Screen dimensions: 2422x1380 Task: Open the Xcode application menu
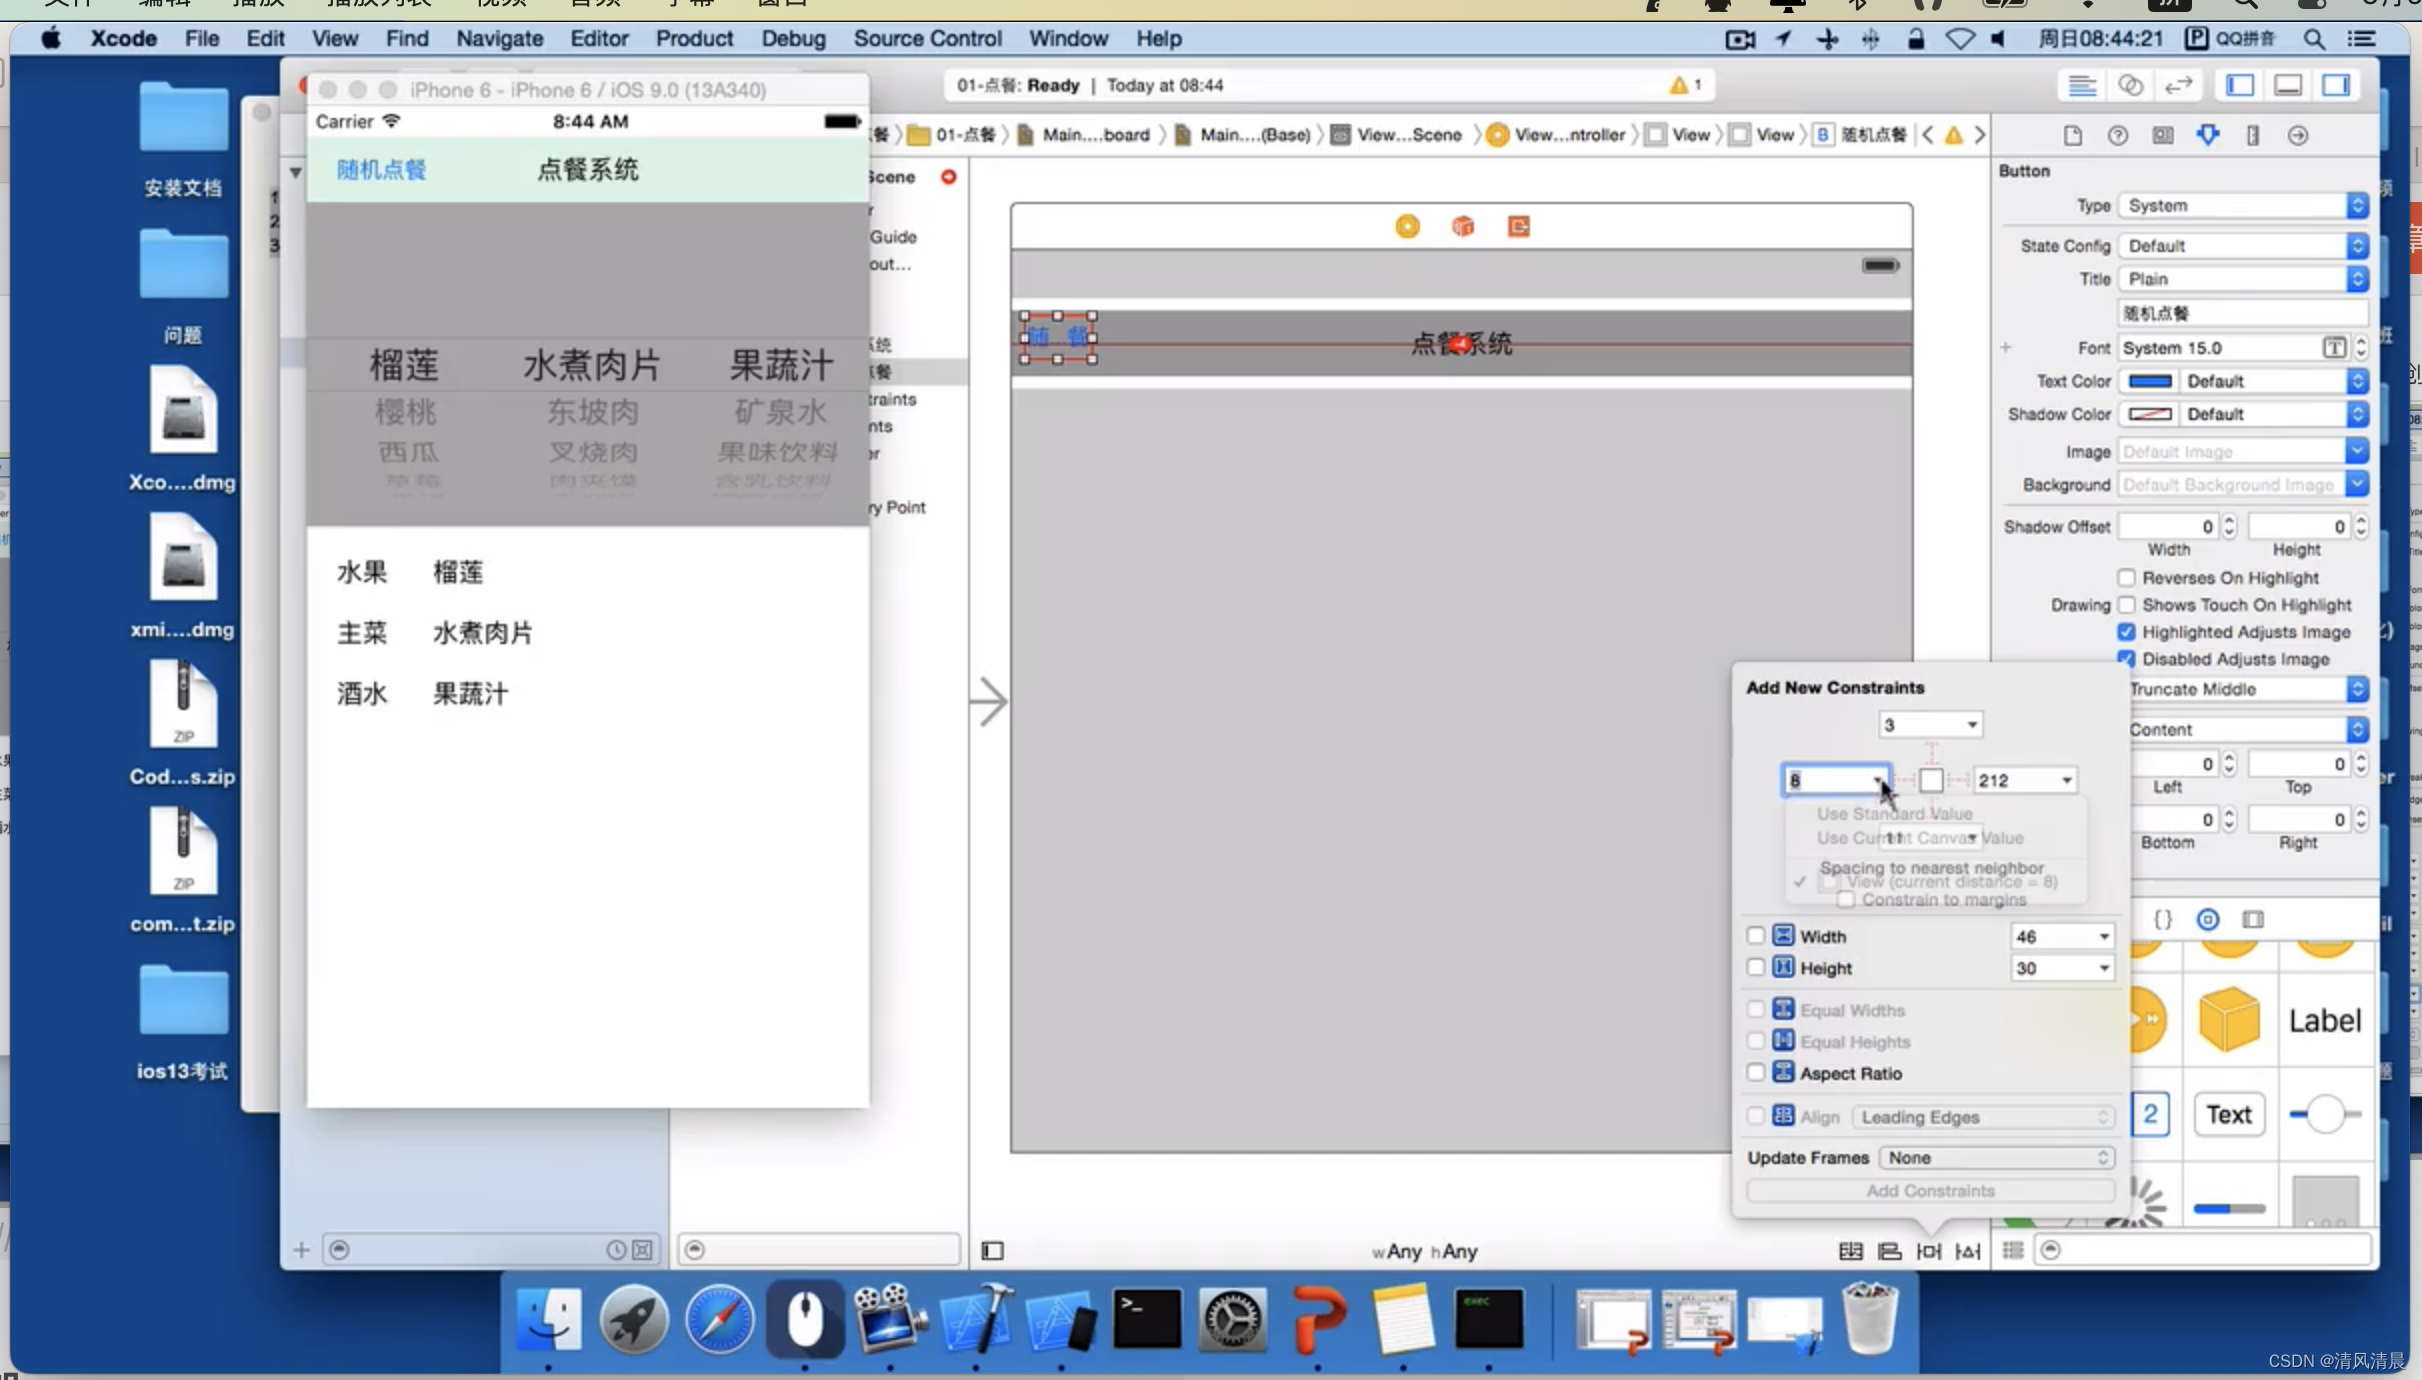pyautogui.click(x=123, y=38)
